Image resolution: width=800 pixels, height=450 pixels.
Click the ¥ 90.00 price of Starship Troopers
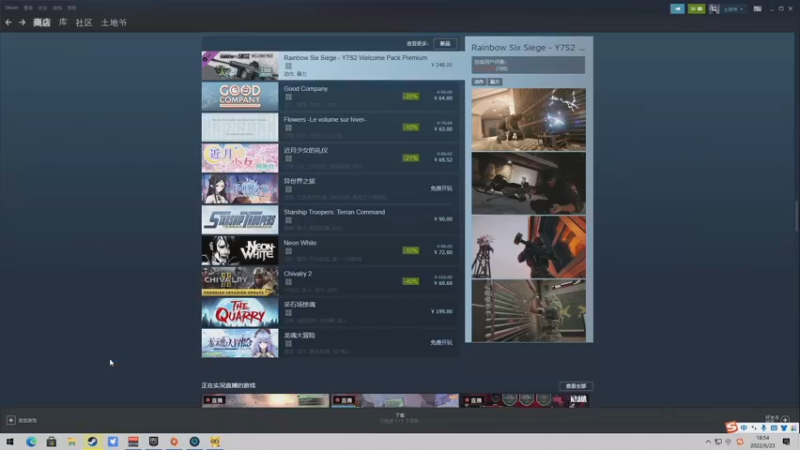tap(443, 219)
